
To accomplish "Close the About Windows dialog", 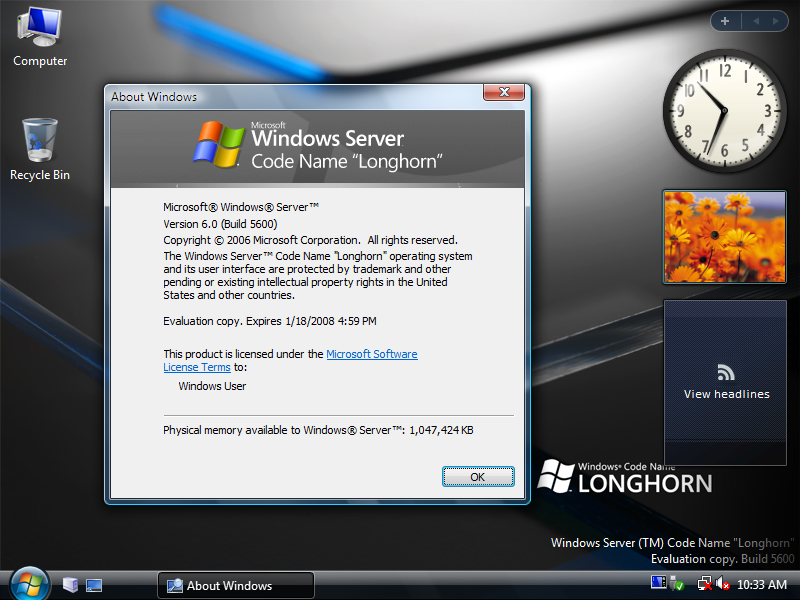I will pos(504,92).
